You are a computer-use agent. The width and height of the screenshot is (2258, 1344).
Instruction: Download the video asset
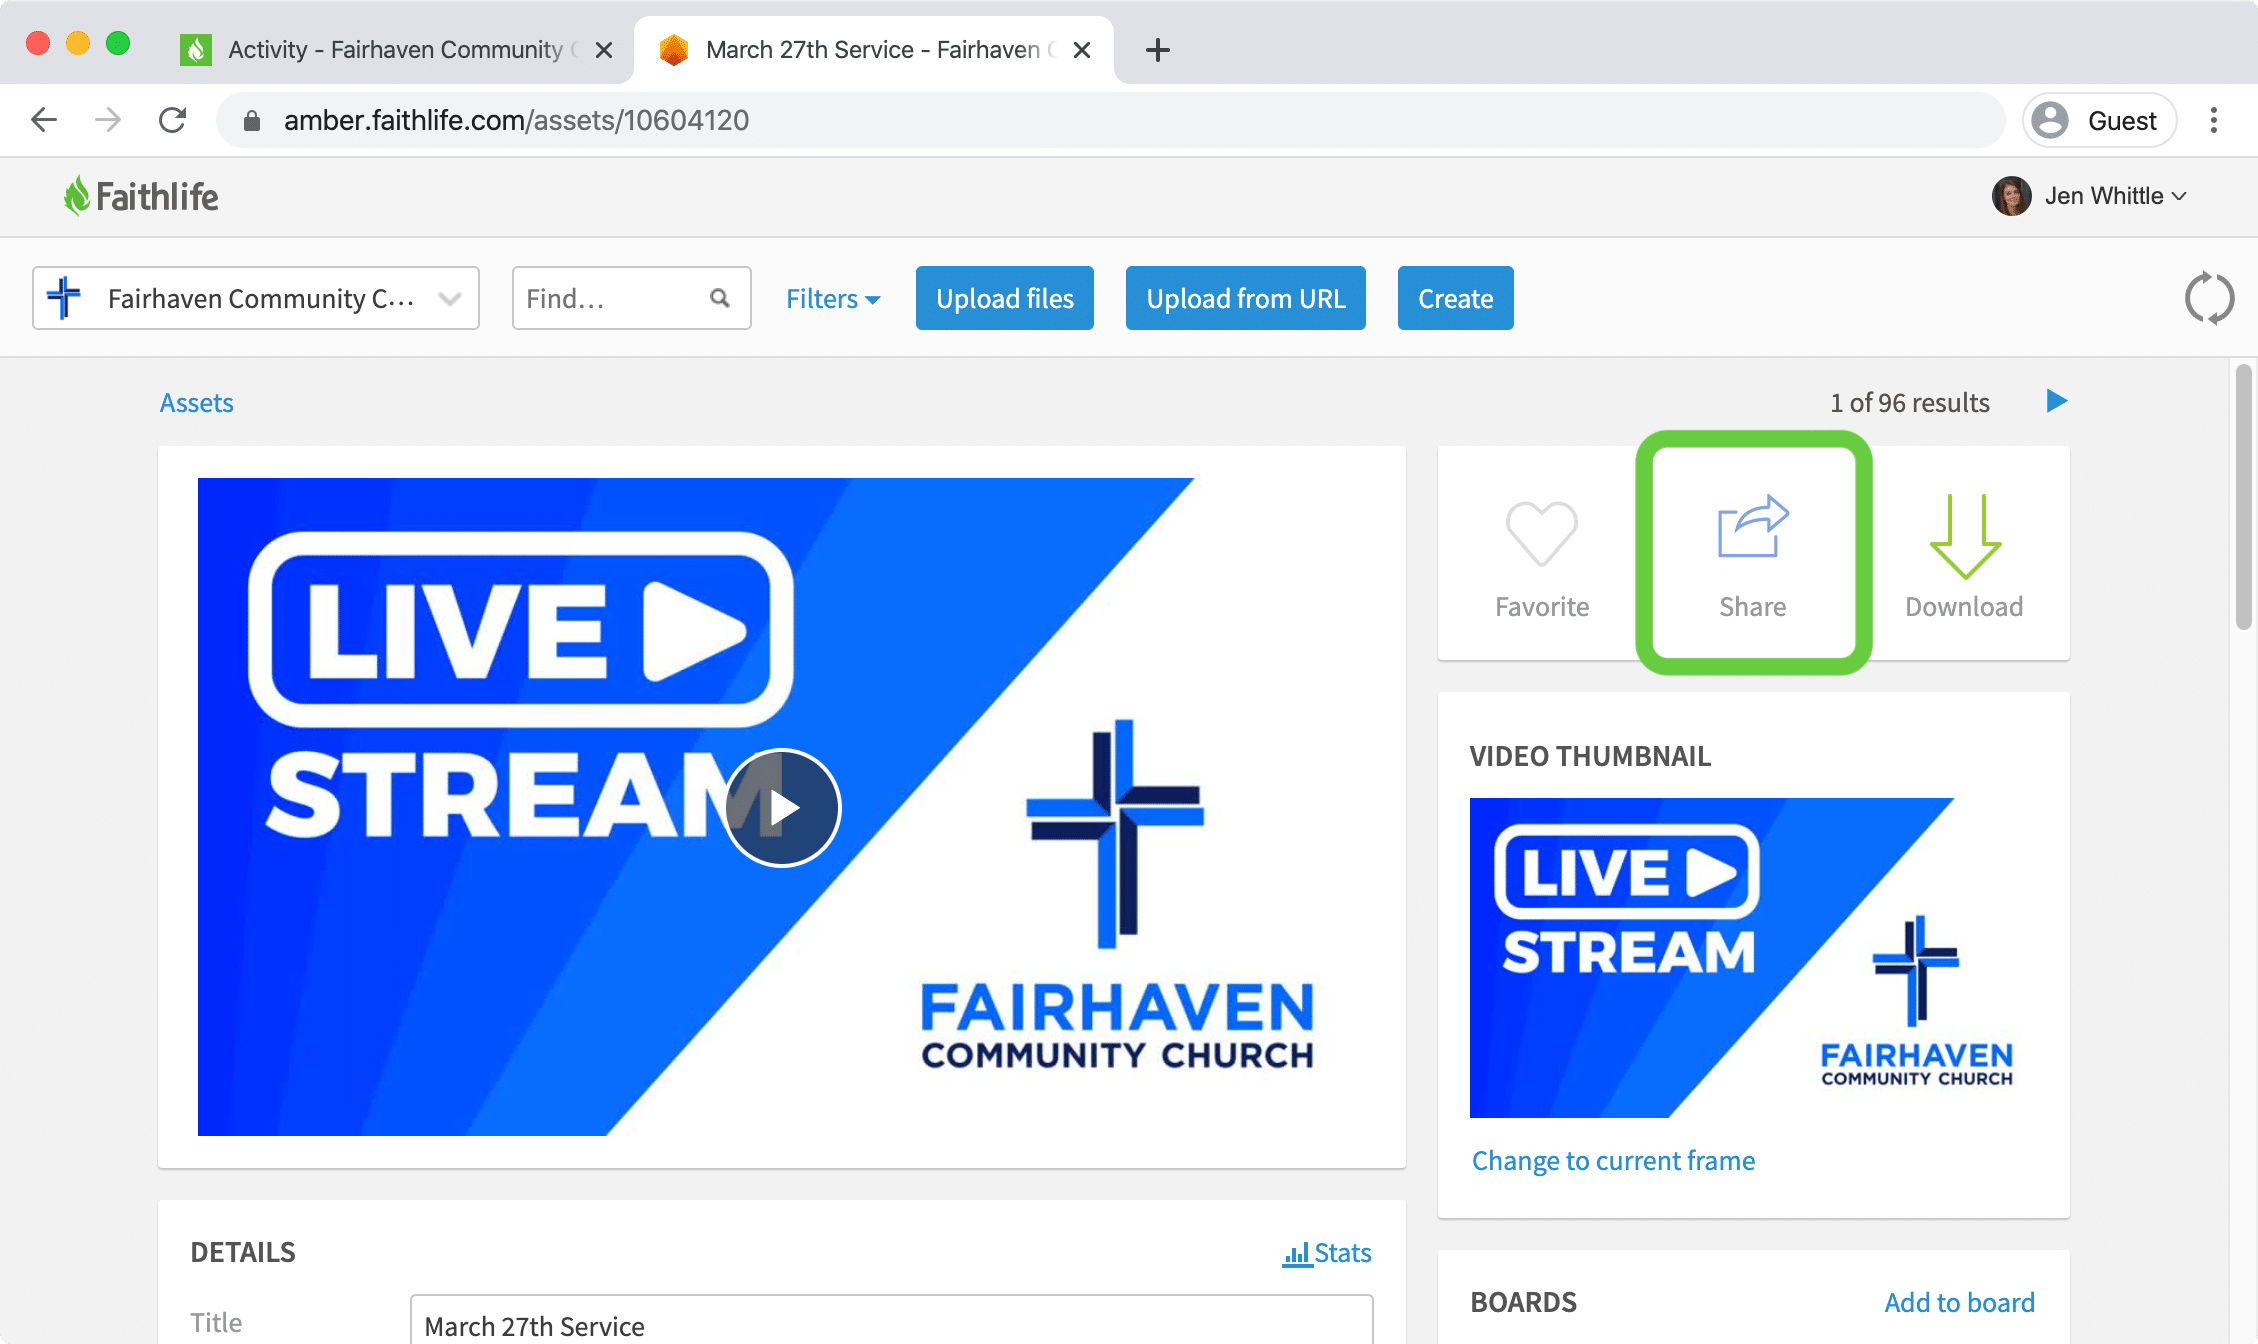click(x=1964, y=558)
